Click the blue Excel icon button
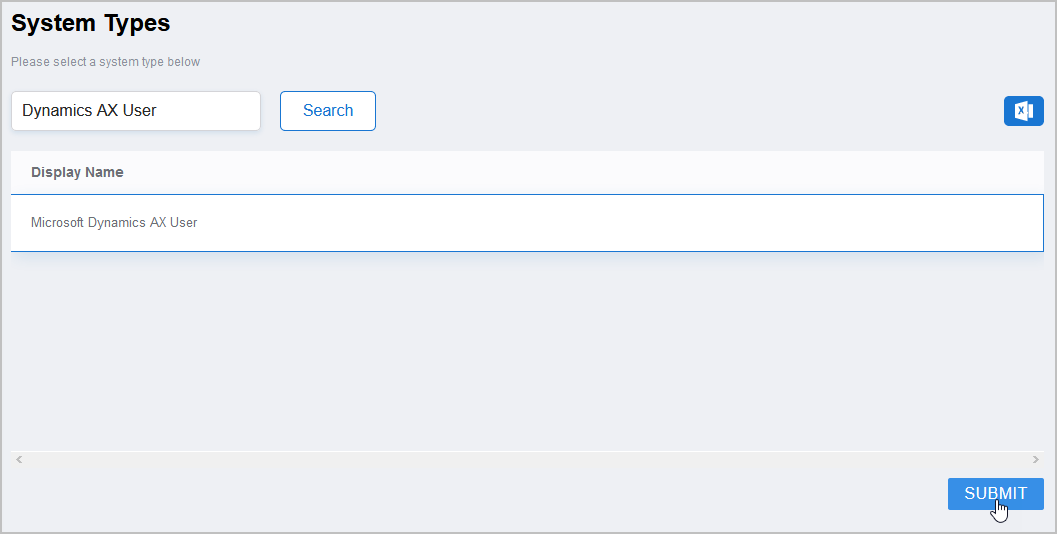The height and width of the screenshot is (534, 1057). click(1023, 111)
